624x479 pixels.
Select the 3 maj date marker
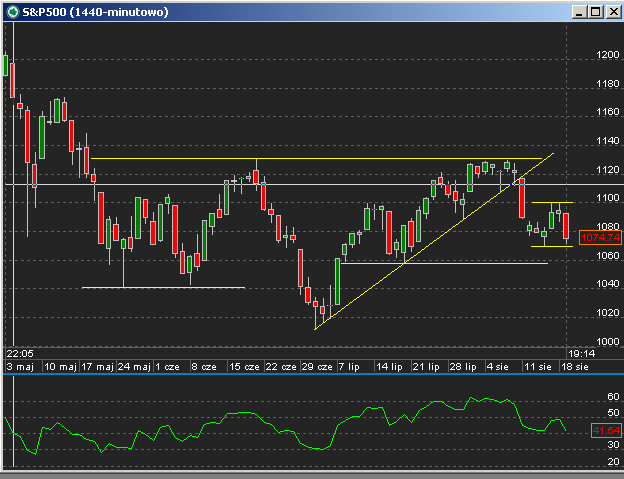20,367
